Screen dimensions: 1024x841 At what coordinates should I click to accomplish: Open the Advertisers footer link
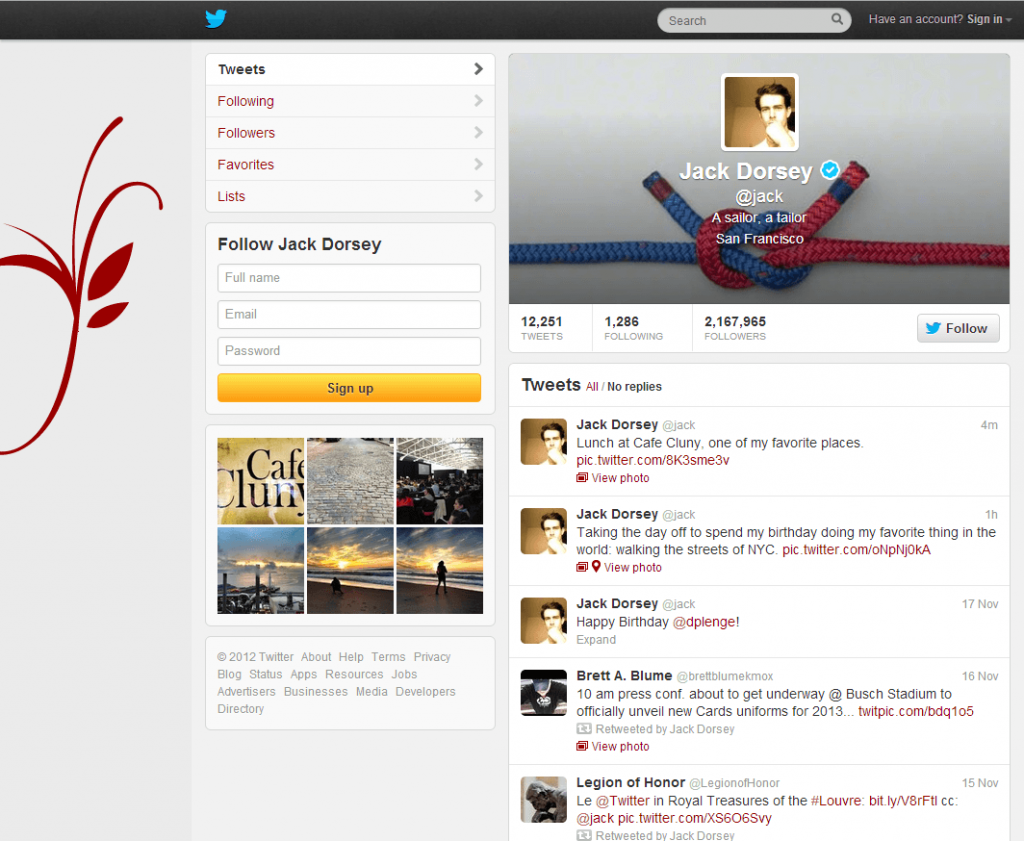(246, 691)
